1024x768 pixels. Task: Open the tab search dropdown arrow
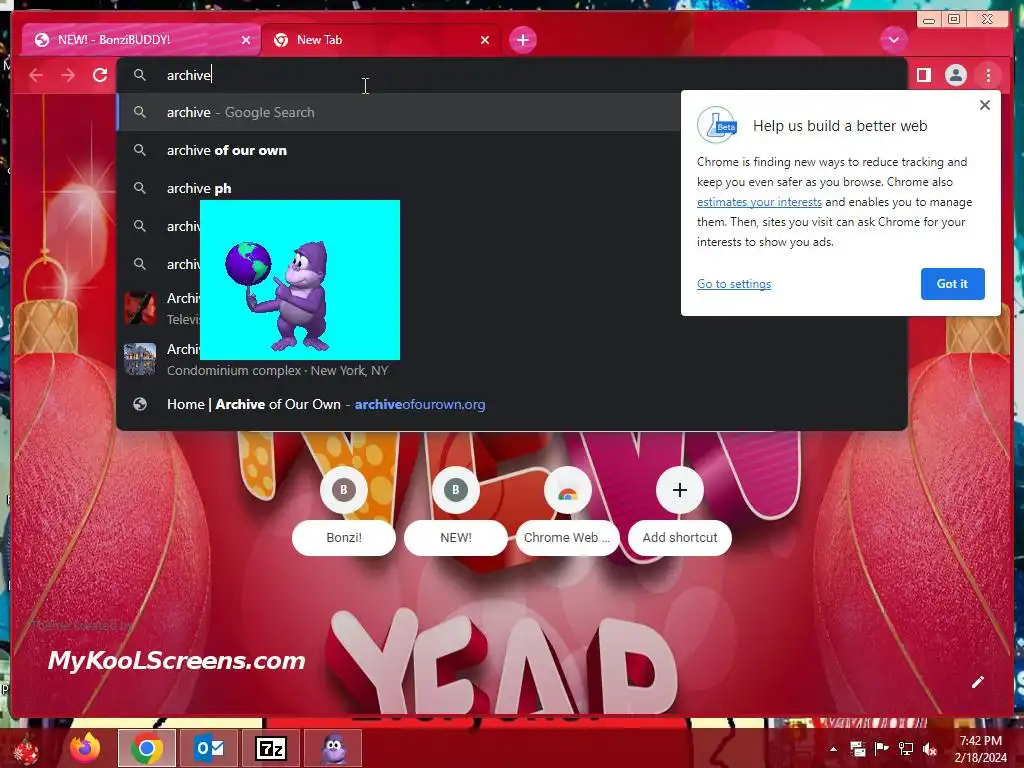point(893,40)
